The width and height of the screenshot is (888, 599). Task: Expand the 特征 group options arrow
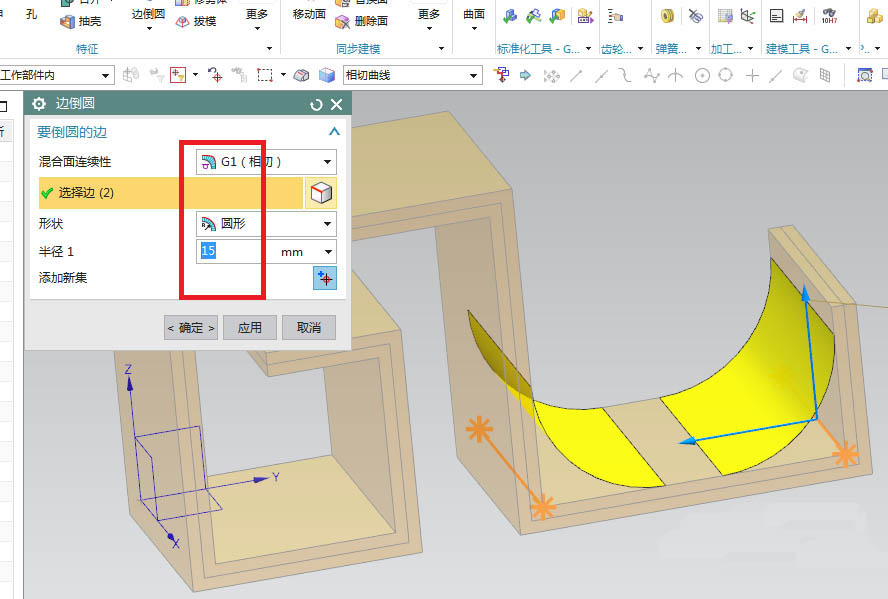pyautogui.click(x=270, y=49)
